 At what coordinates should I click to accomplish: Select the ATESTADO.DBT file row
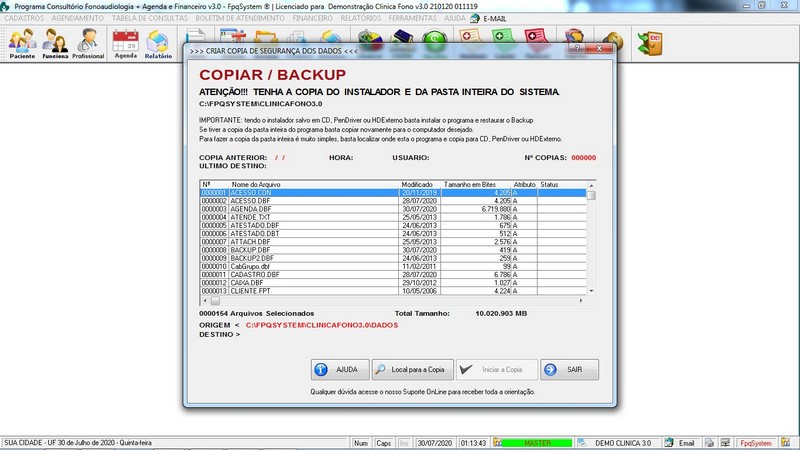tap(393, 234)
